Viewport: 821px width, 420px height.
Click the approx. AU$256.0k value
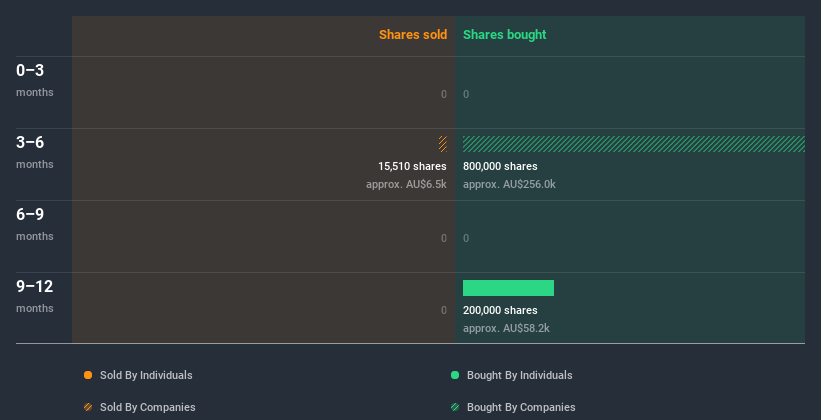(x=509, y=184)
